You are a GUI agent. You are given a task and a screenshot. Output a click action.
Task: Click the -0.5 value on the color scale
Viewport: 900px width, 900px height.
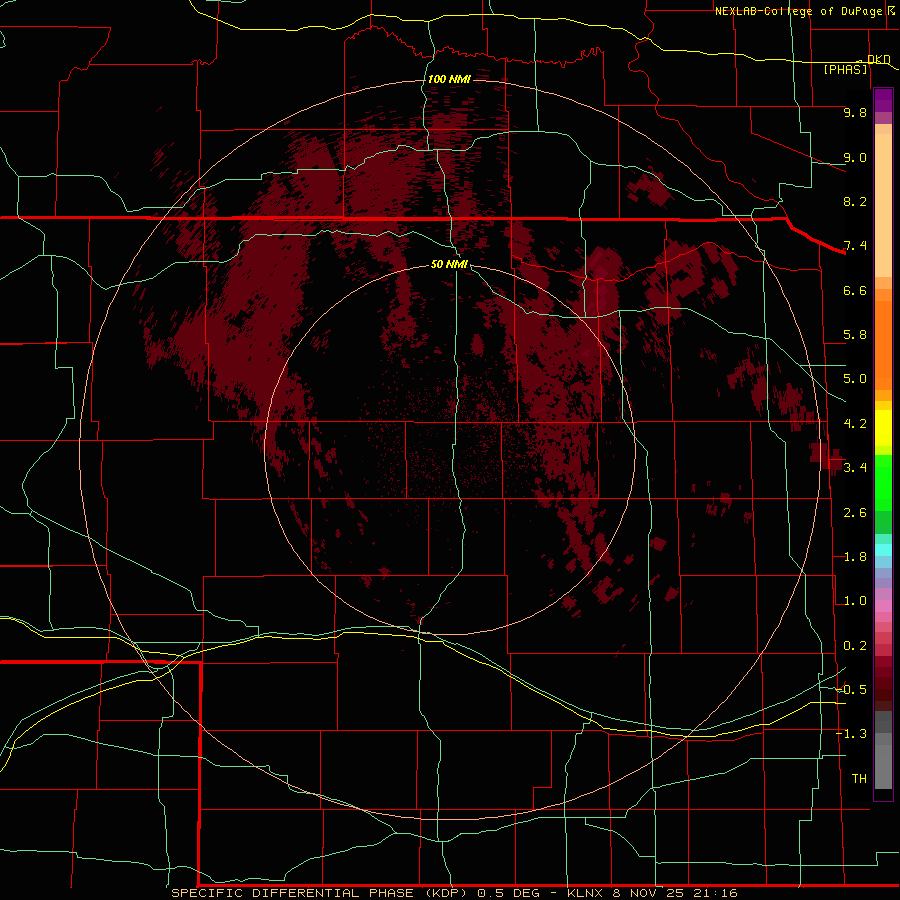852,690
